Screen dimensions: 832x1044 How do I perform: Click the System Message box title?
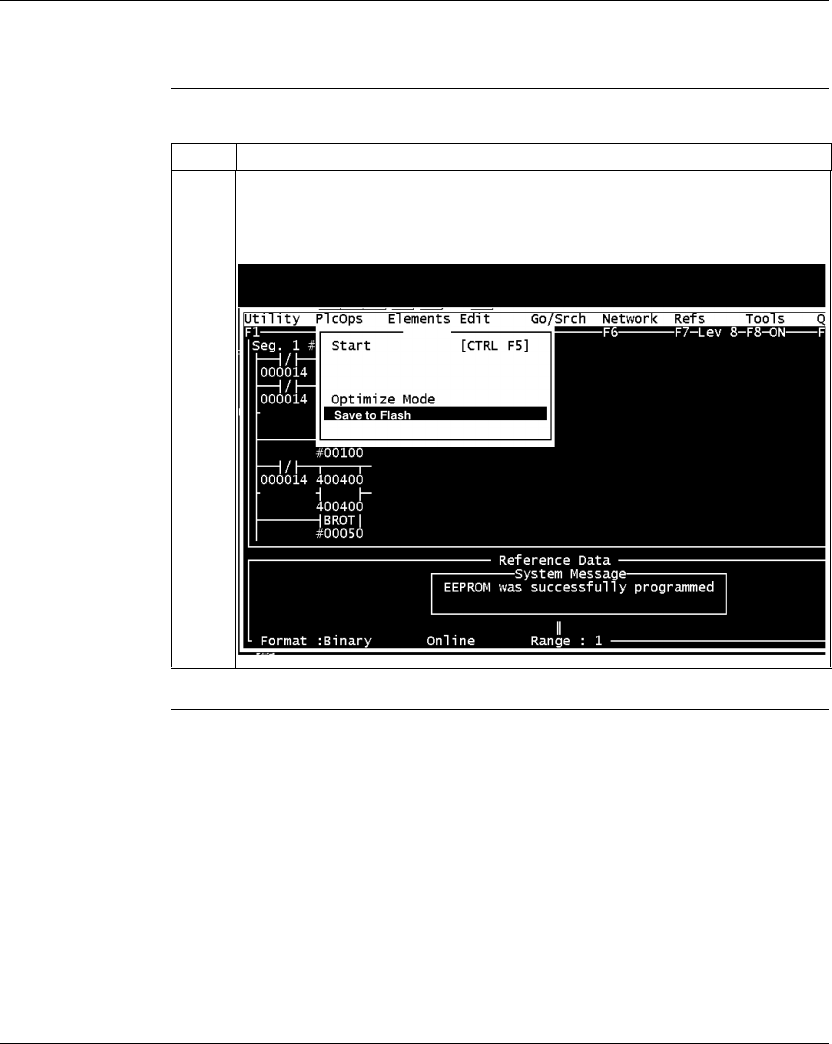tap(570, 574)
